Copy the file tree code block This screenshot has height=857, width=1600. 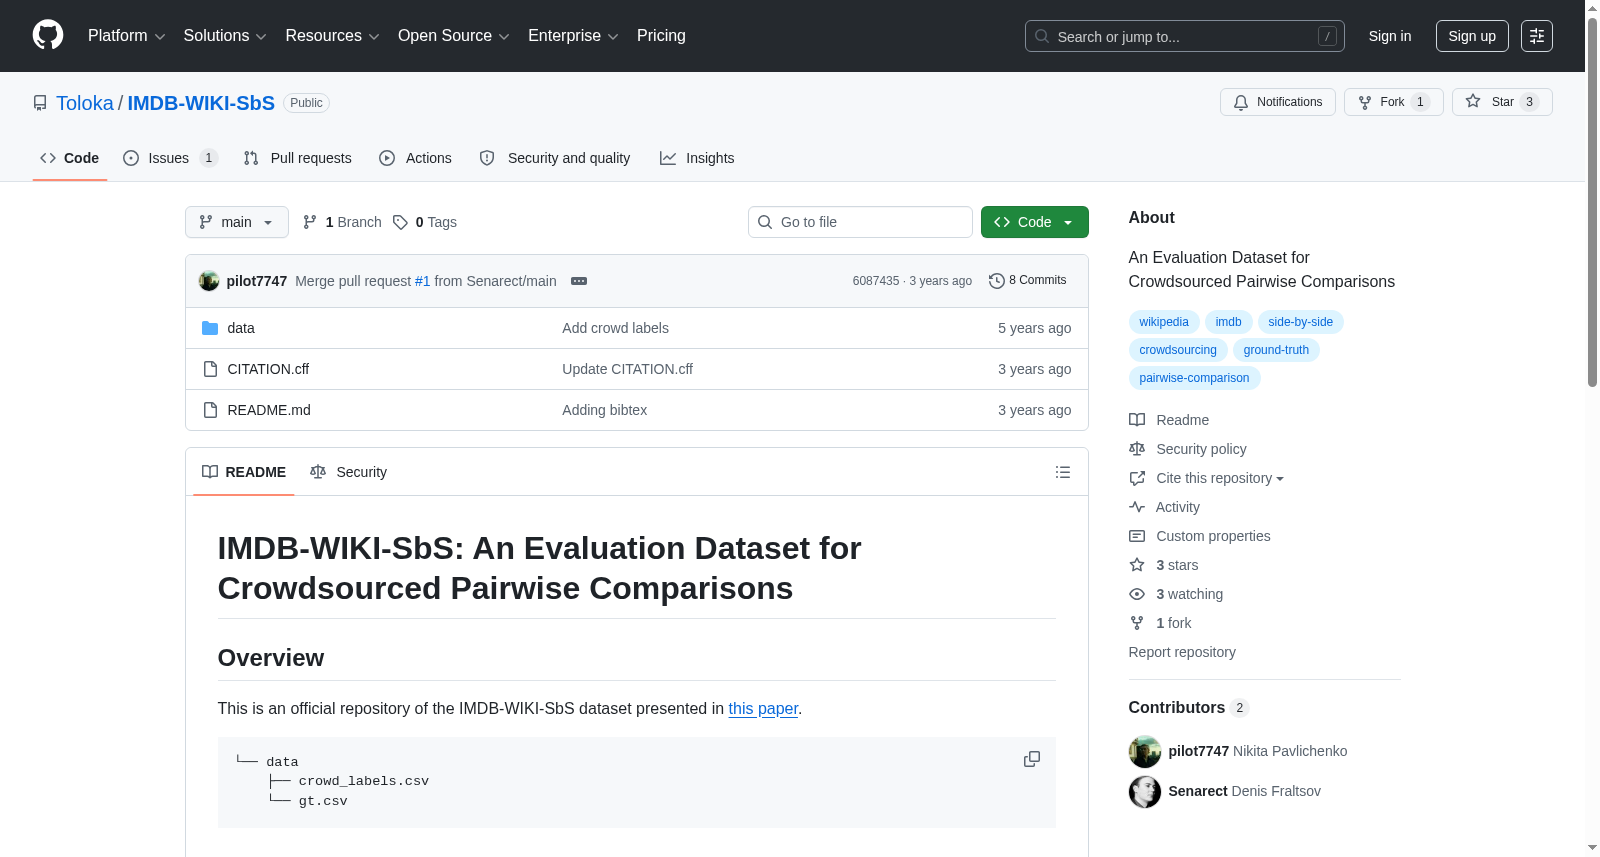pyautogui.click(x=1032, y=760)
